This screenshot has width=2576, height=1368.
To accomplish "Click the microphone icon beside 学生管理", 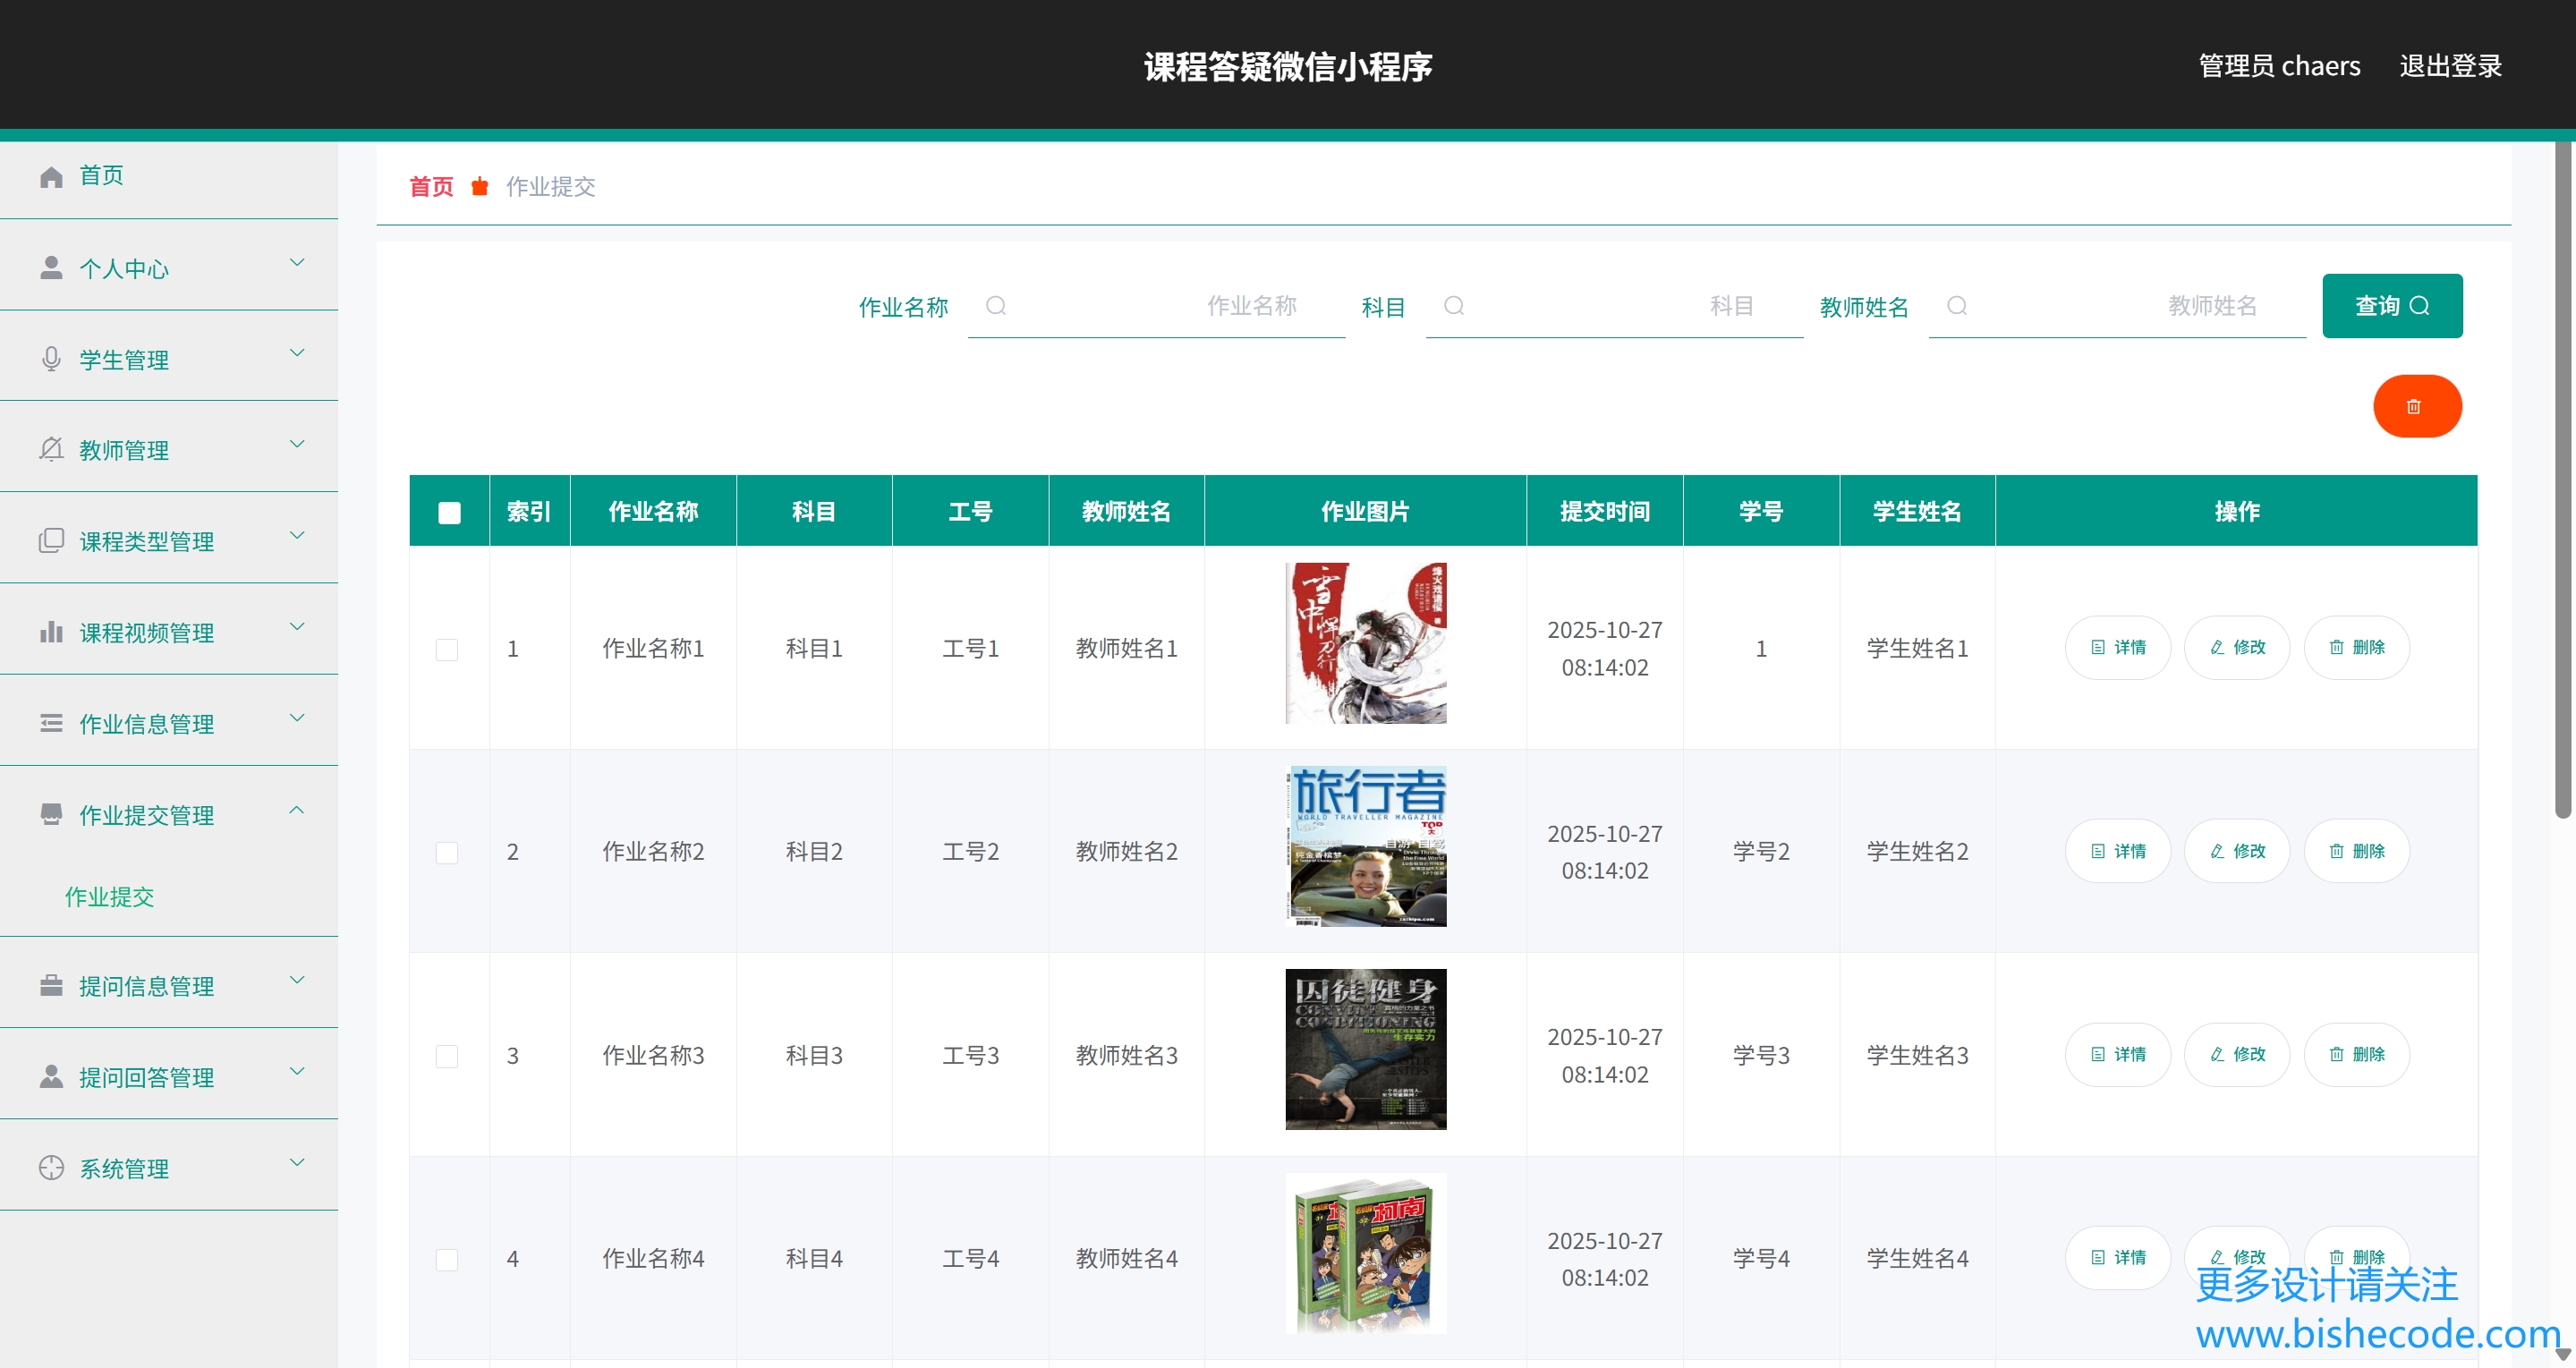I will pos(51,359).
